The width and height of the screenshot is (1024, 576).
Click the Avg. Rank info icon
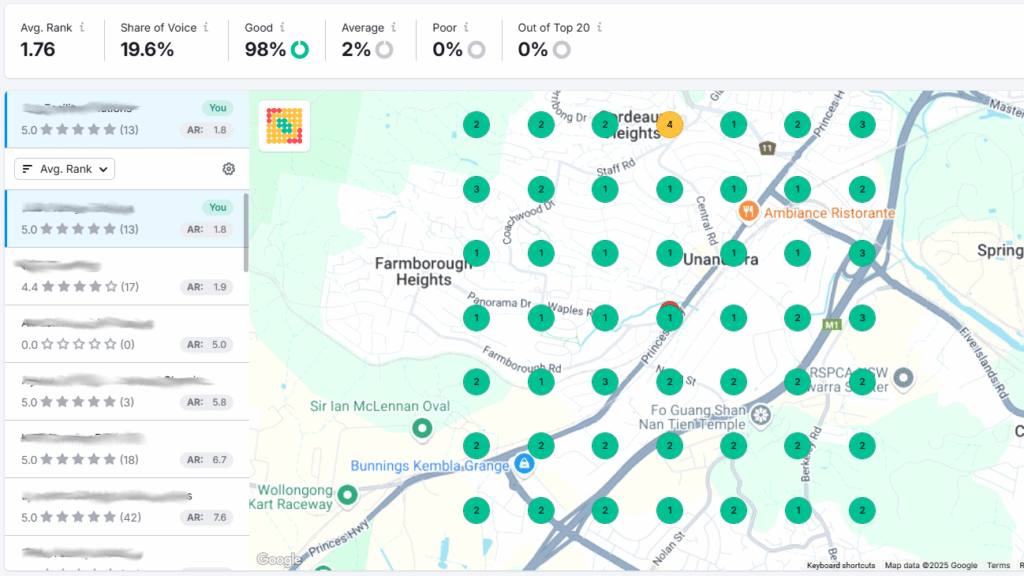tap(82, 28)
